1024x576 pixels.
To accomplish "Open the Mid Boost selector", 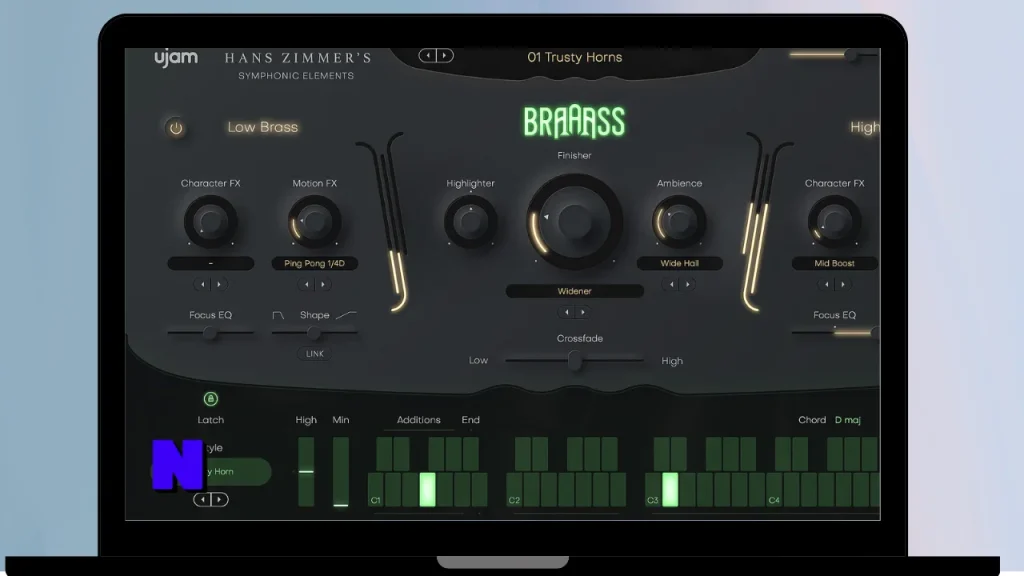I will (x=834, y=263).
